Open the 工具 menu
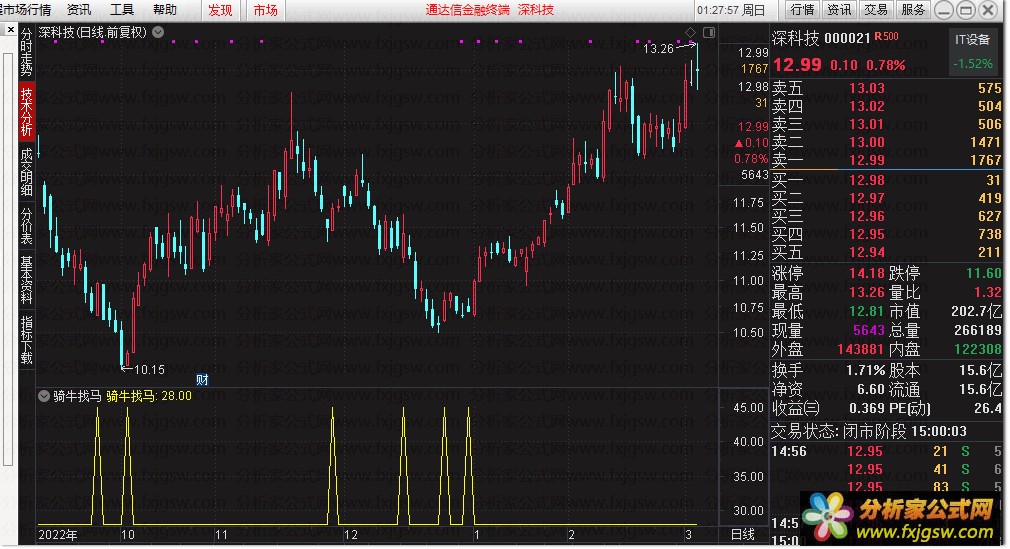Screen dimensions: 1010x549 (x=122, y=10)
